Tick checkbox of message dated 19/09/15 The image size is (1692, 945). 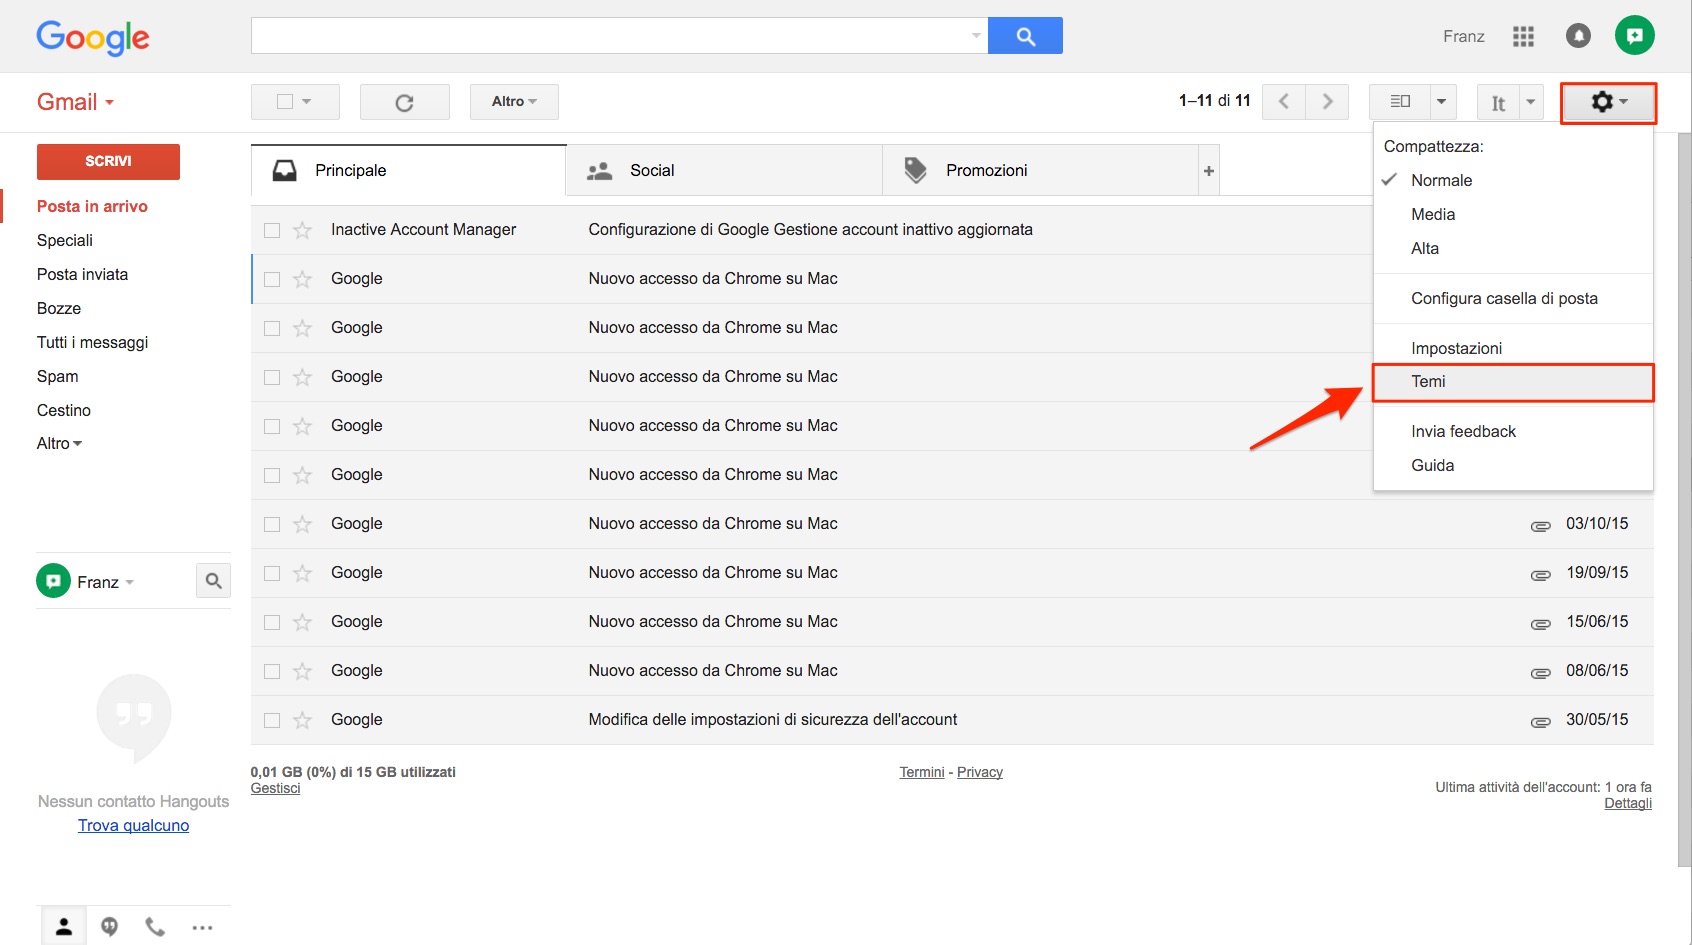pos(272,573)
